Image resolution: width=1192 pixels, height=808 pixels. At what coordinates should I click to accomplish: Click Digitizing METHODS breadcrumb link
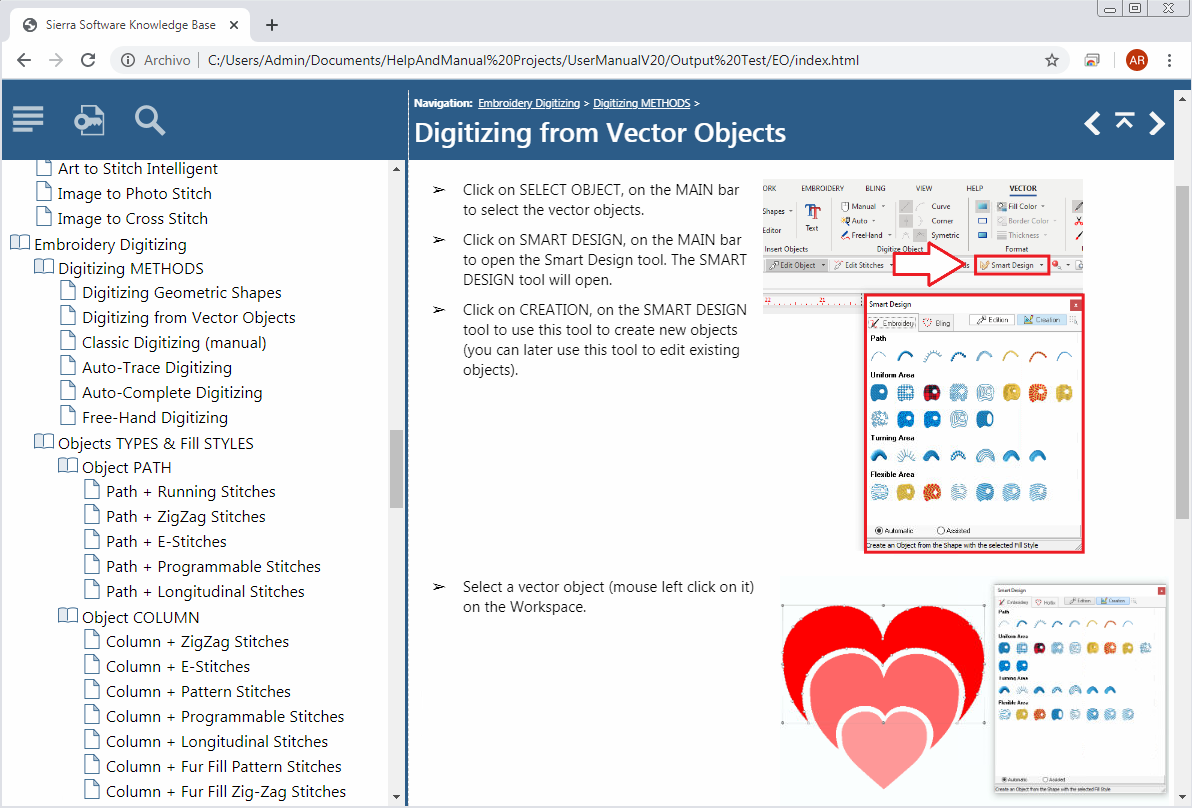(641, 103)
